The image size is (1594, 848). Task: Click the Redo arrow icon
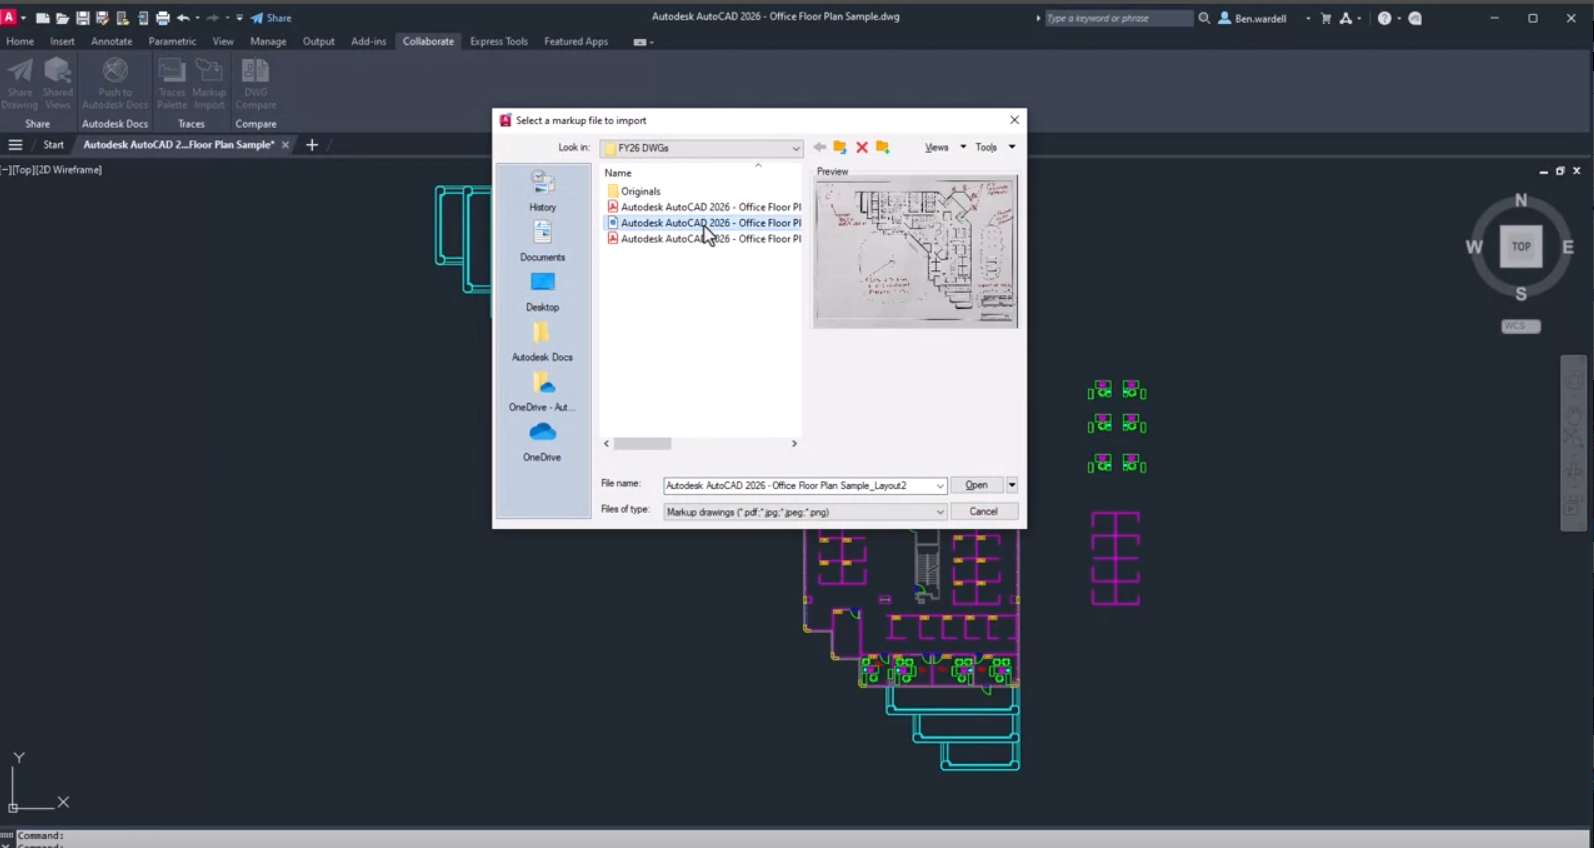(x=212, y=18)
